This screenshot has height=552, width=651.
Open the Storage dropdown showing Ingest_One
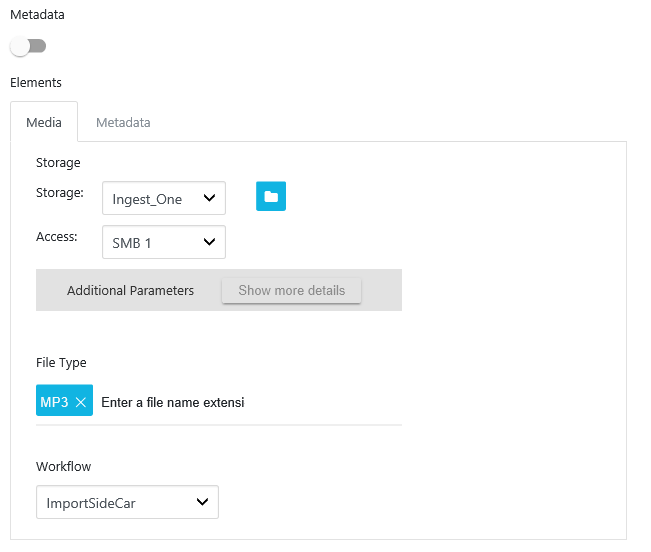[163, 199]
